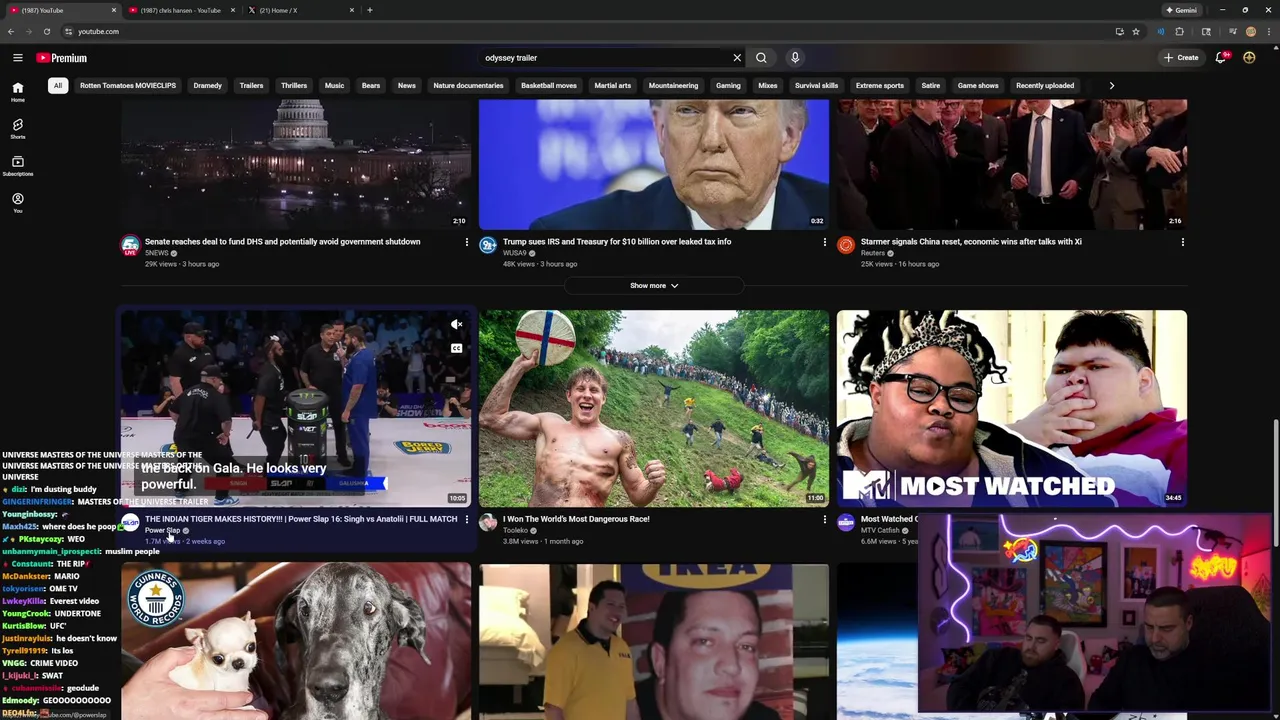Switch to the Home / X tab
The height and width of the screenshot is (720, 1280).
pyautogui.click(x=300, y=10)
